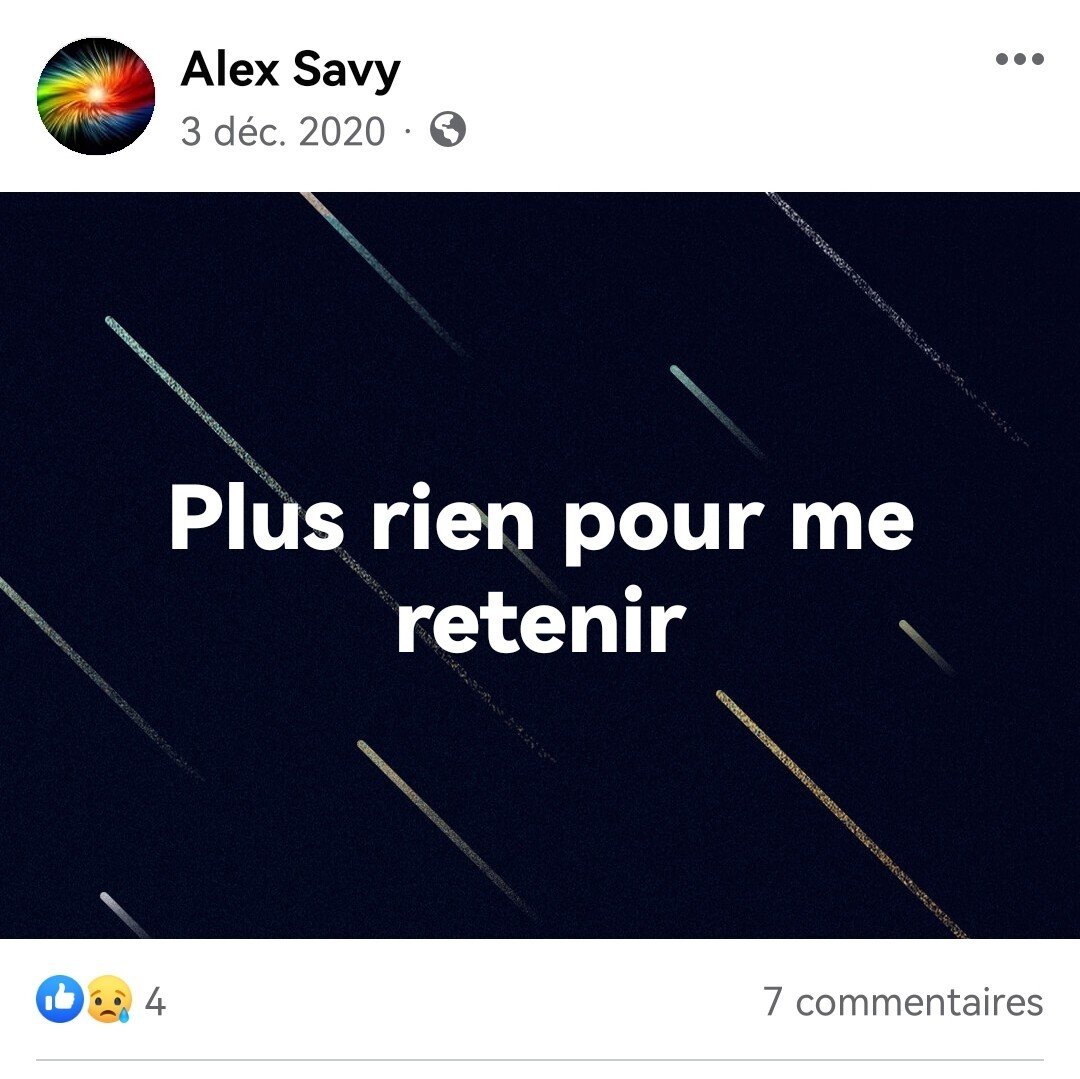Click the blue thumbs-up like reaction icon
1080x1079 pixels.
point(60,999)
